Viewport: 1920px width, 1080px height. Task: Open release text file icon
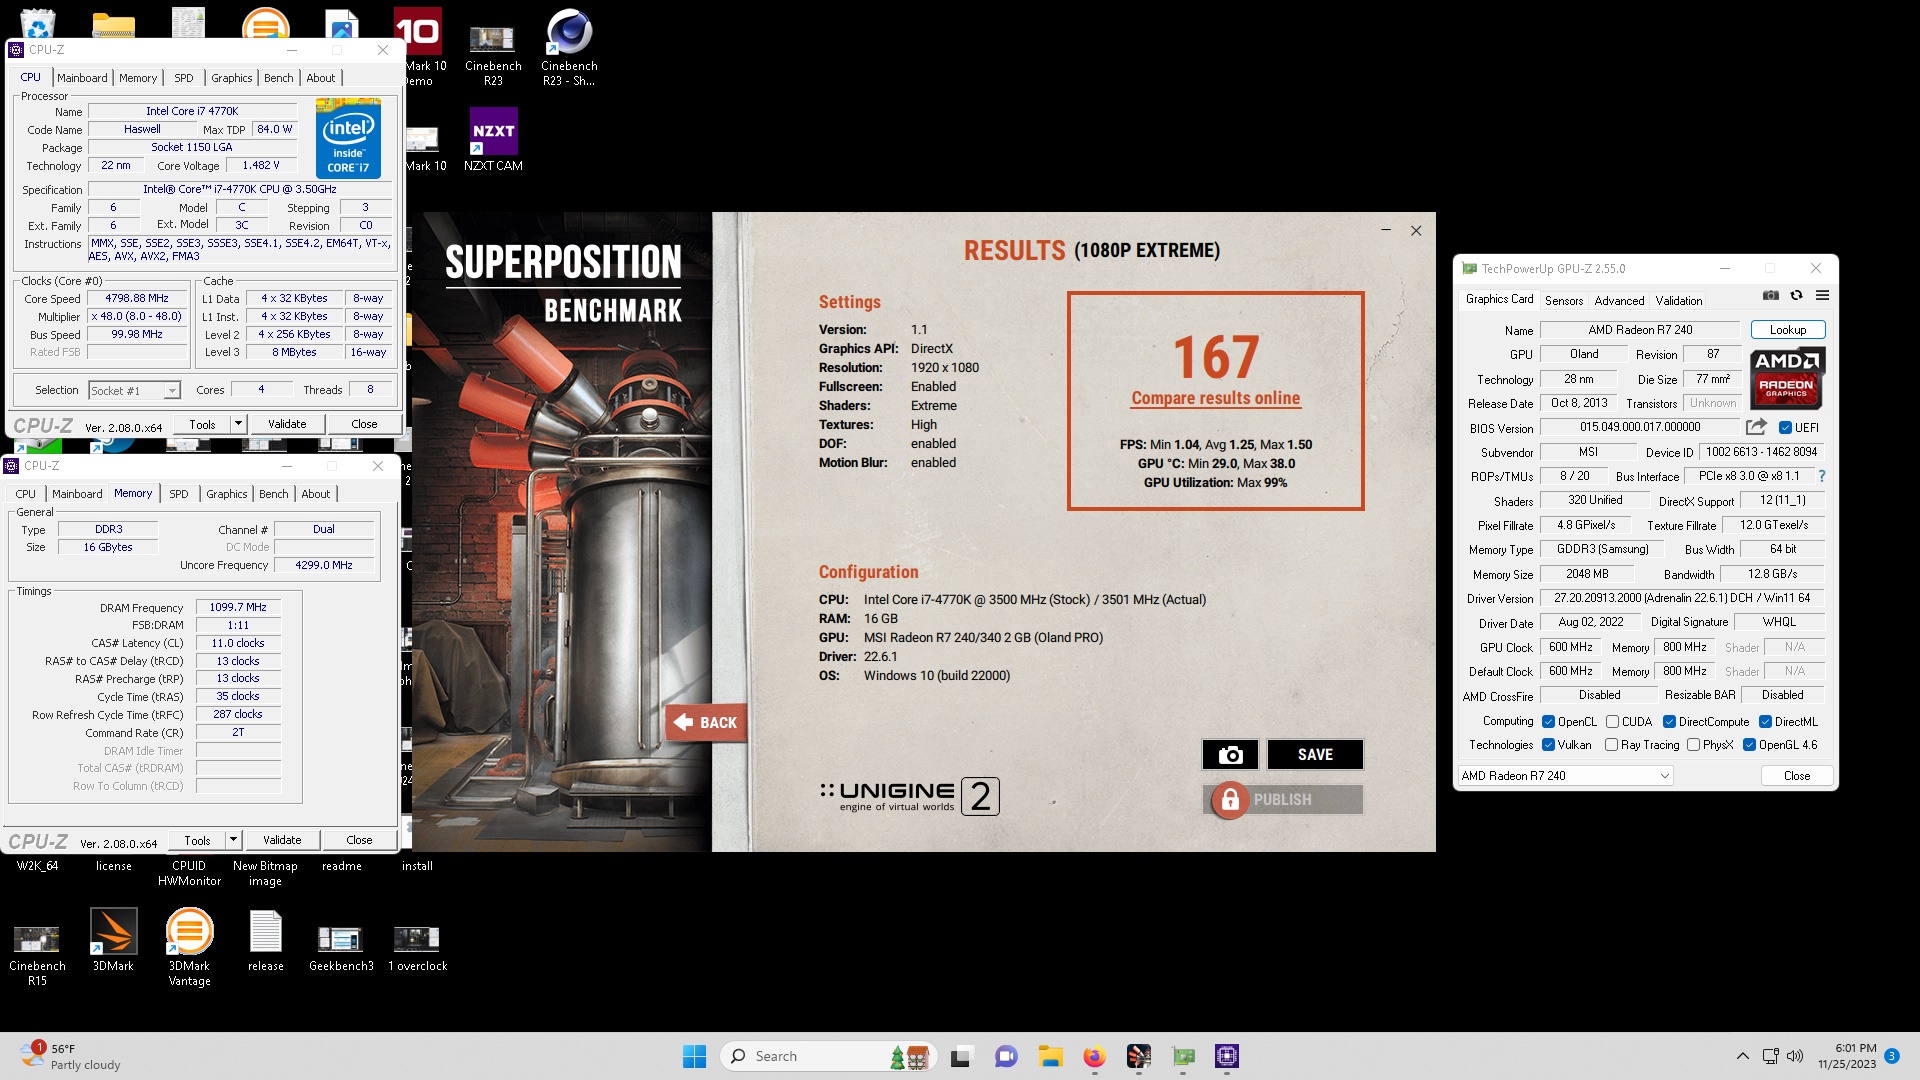click(265, 941)
